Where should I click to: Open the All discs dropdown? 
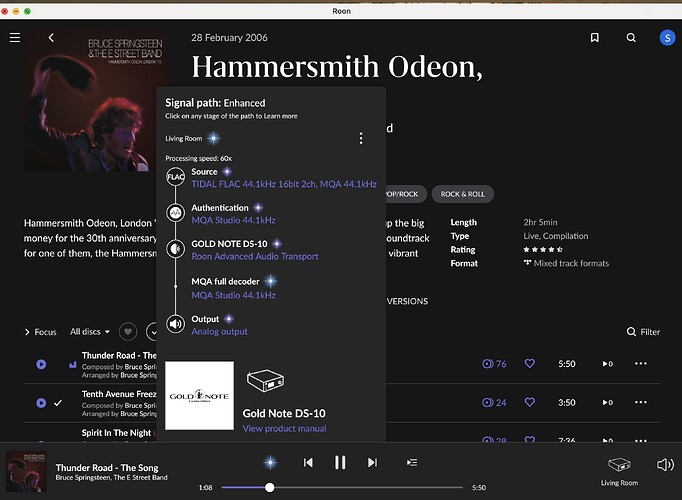[x=90, y=332]
